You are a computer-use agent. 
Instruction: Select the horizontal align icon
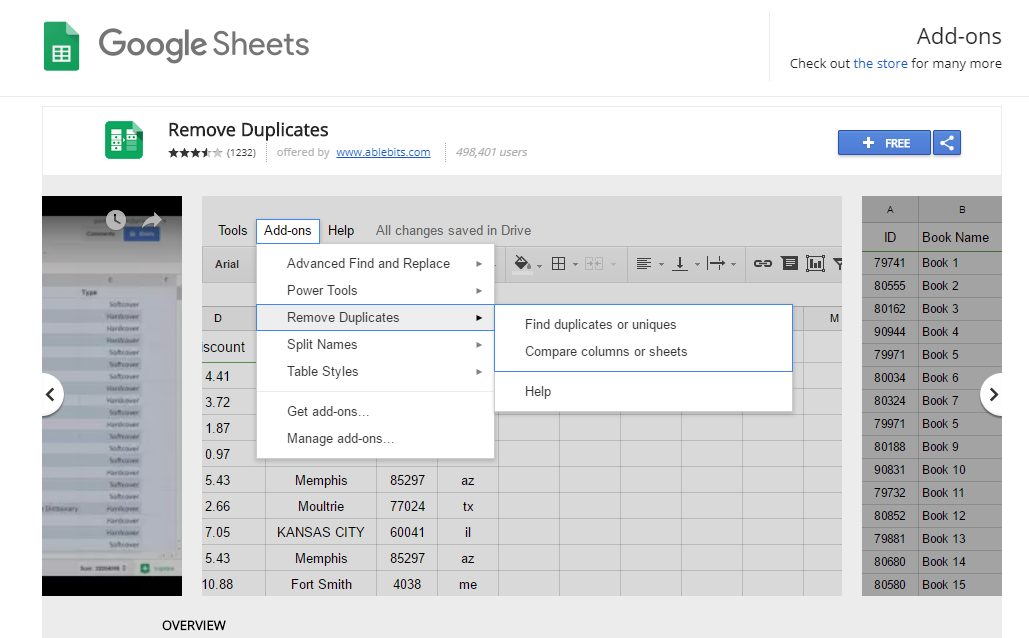point(645,264)
